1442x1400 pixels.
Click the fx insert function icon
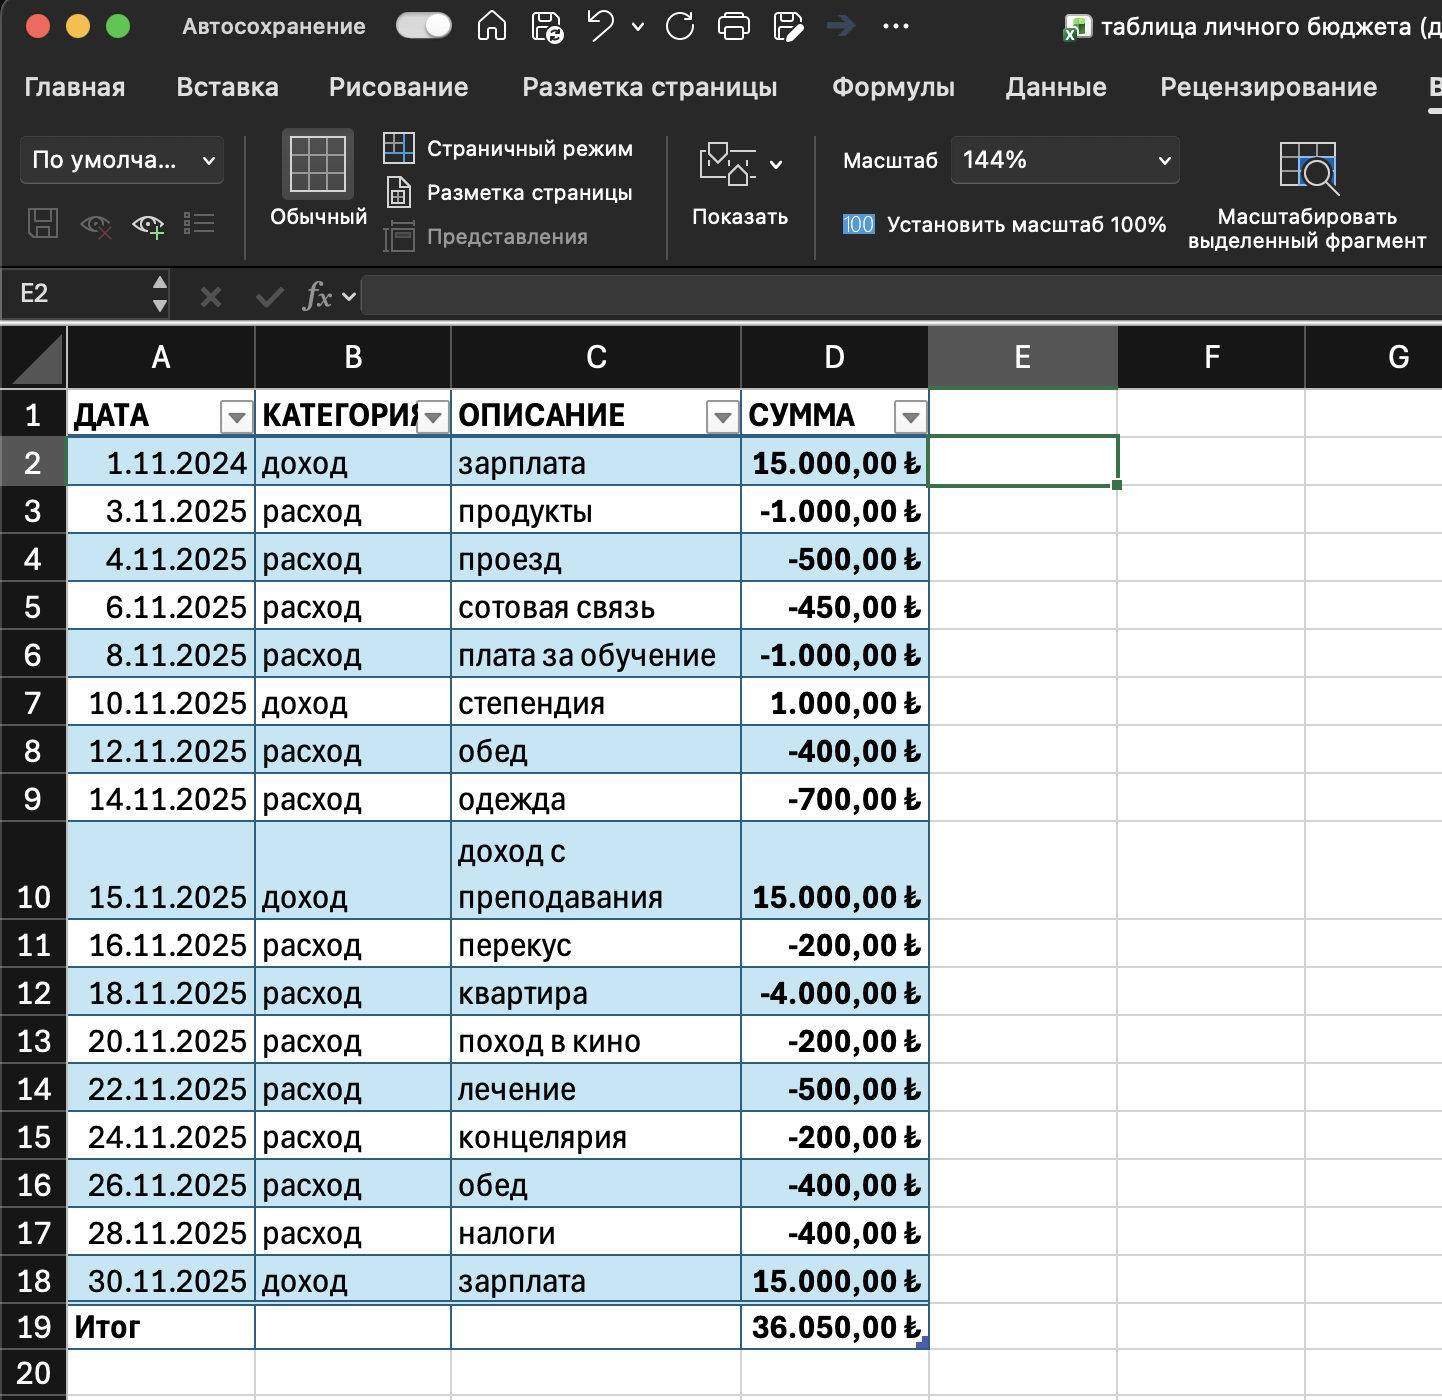tap(317, 296)
